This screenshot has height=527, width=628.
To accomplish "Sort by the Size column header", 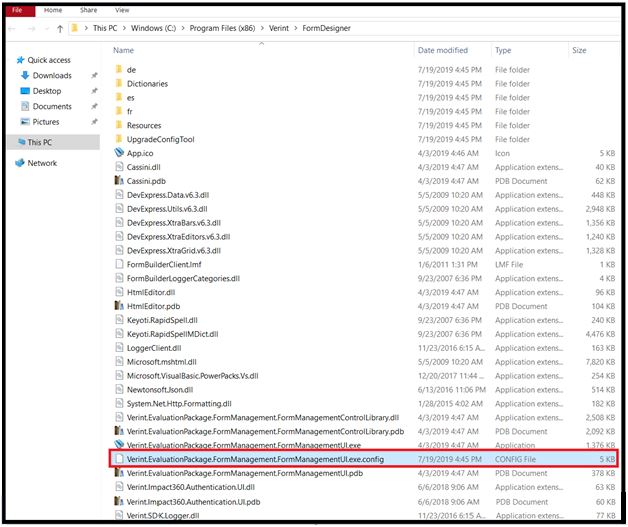I will tap(579, 50).
